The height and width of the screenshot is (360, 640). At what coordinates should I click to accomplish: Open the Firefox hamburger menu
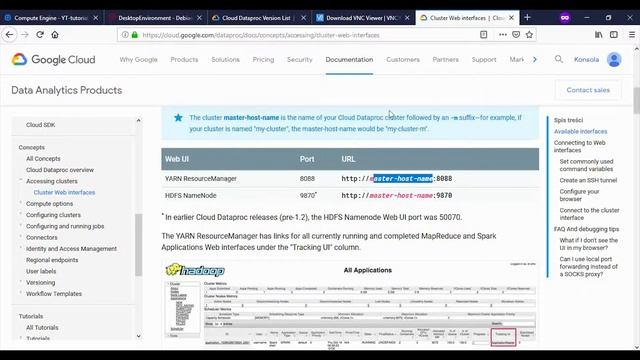(631, 35)
